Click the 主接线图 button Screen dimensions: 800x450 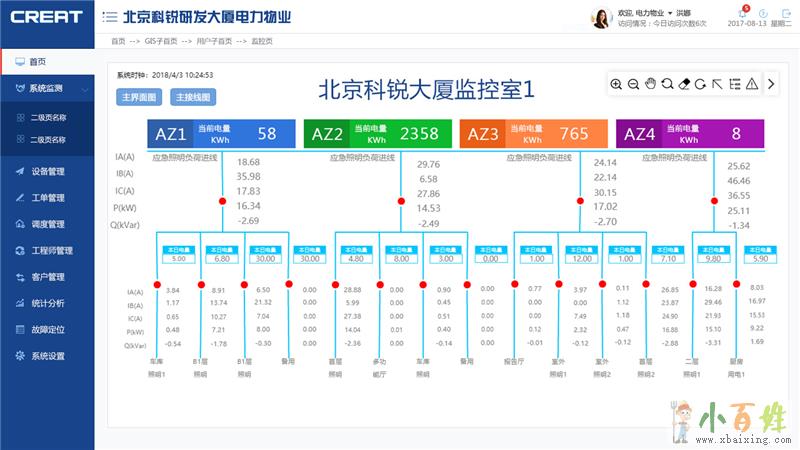[x=193, y=98]
